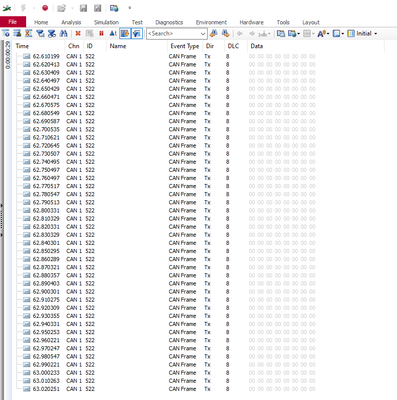Screen dimensions: 397x400
Task: Open the marker icon dropdown arrow
Action: (x=269, y=33)
